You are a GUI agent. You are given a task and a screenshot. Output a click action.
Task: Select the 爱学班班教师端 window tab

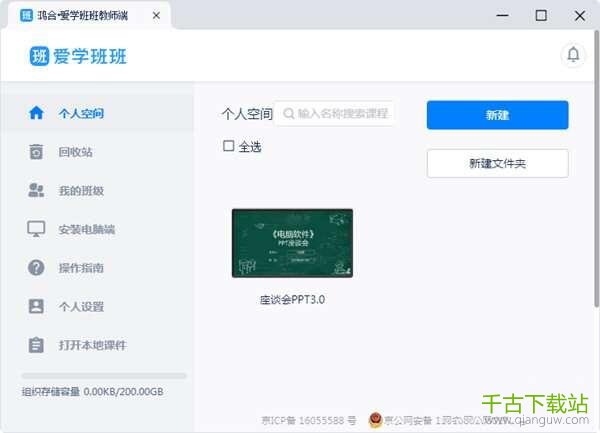click(90, 16)
